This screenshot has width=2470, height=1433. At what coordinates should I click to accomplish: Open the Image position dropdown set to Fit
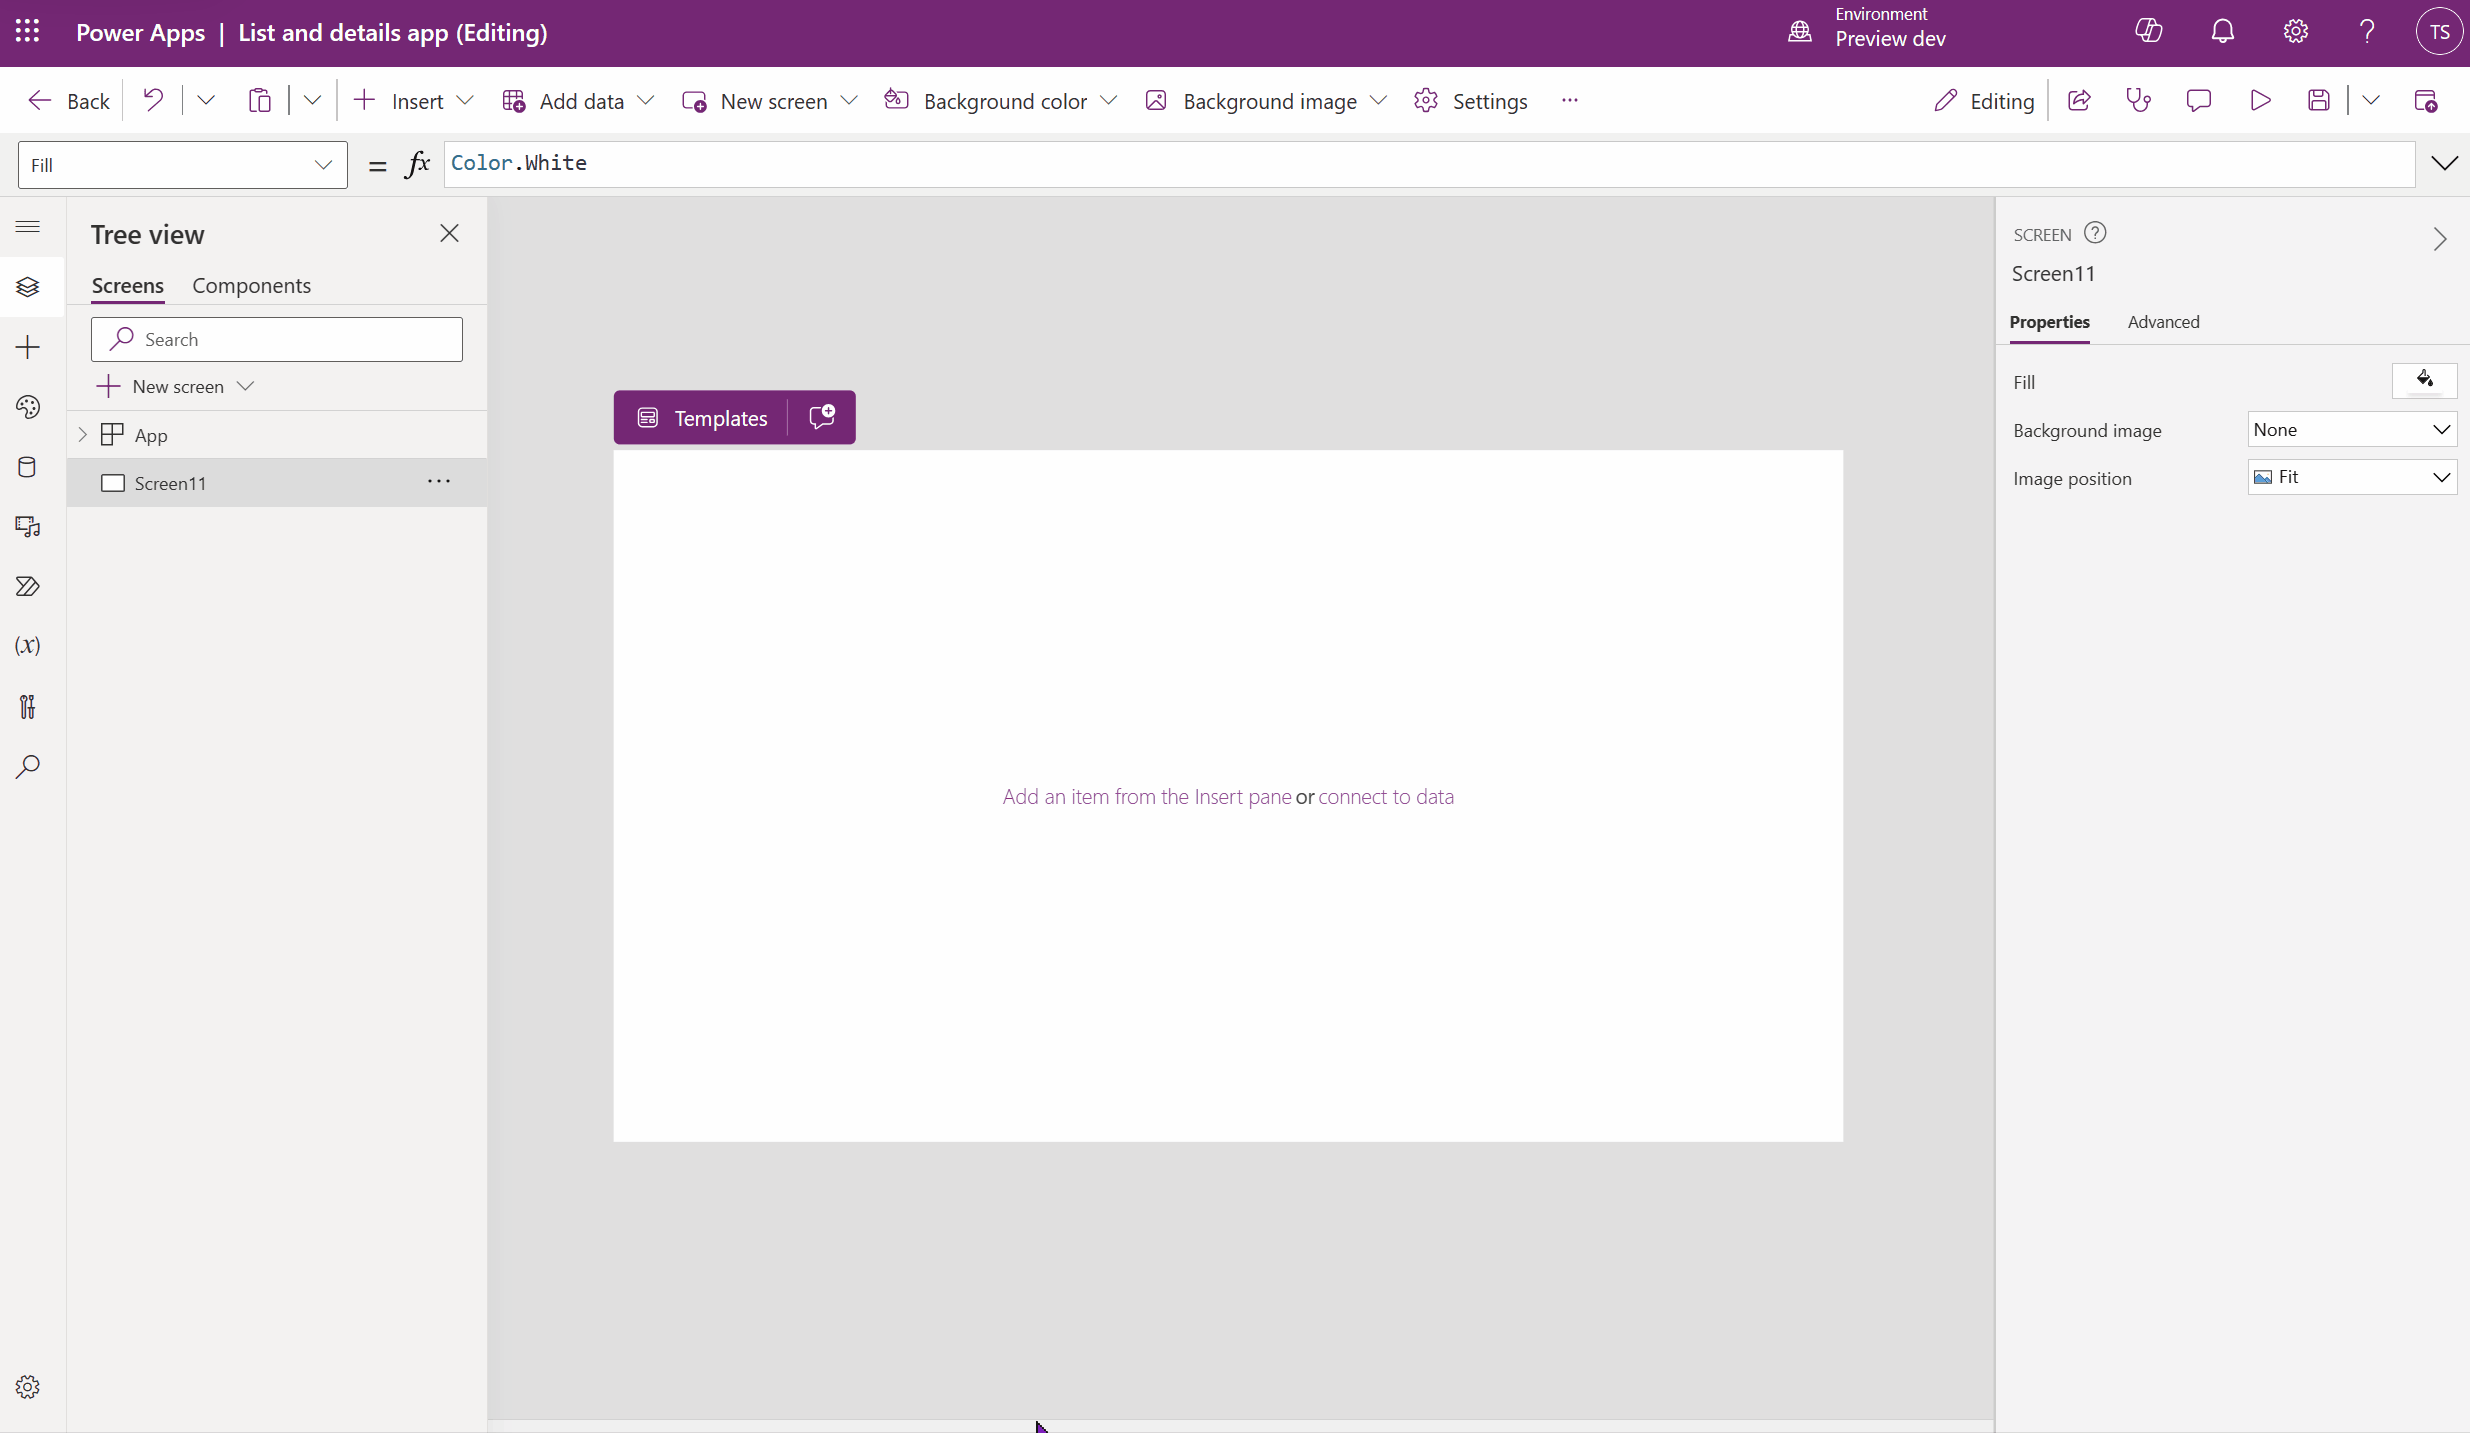pyautogui.click(x=2350, y=477)
